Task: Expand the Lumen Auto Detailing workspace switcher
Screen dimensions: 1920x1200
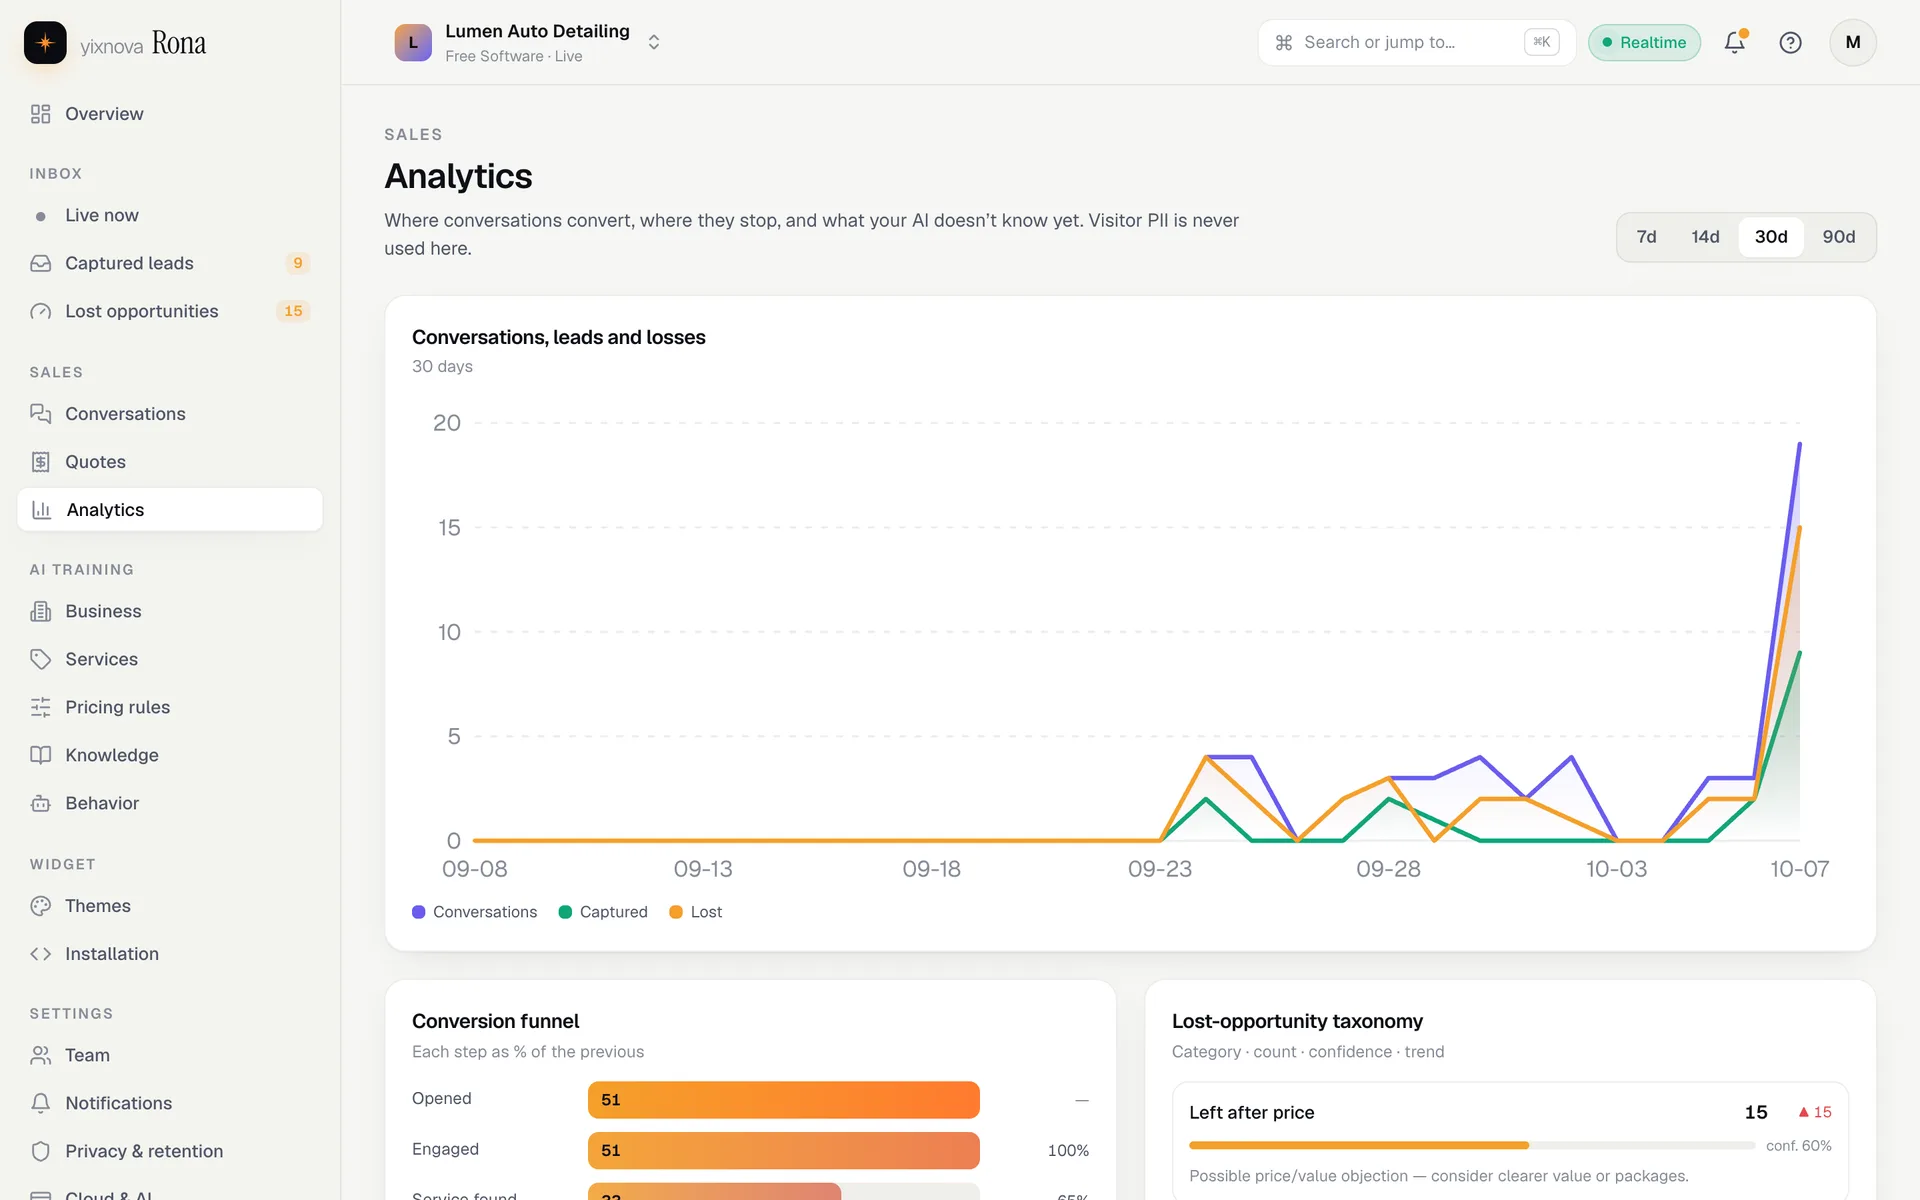Action: [528, 43]
